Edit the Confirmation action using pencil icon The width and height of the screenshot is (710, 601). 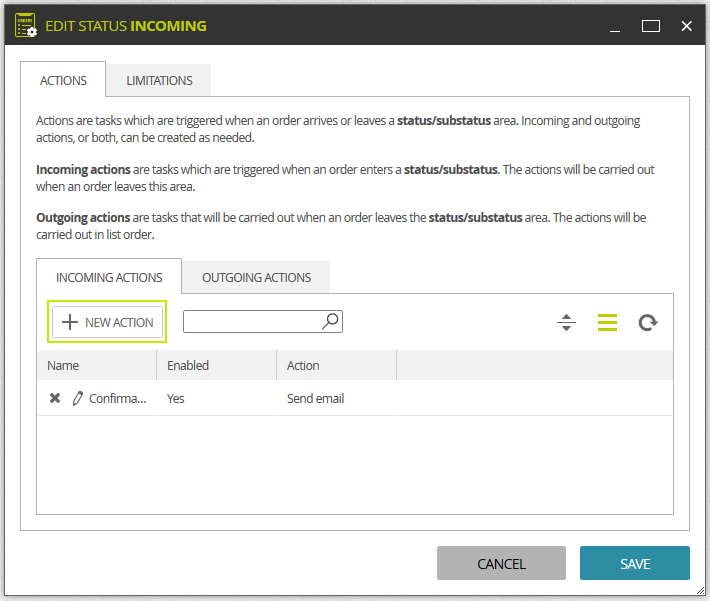(x=77, y=398)
